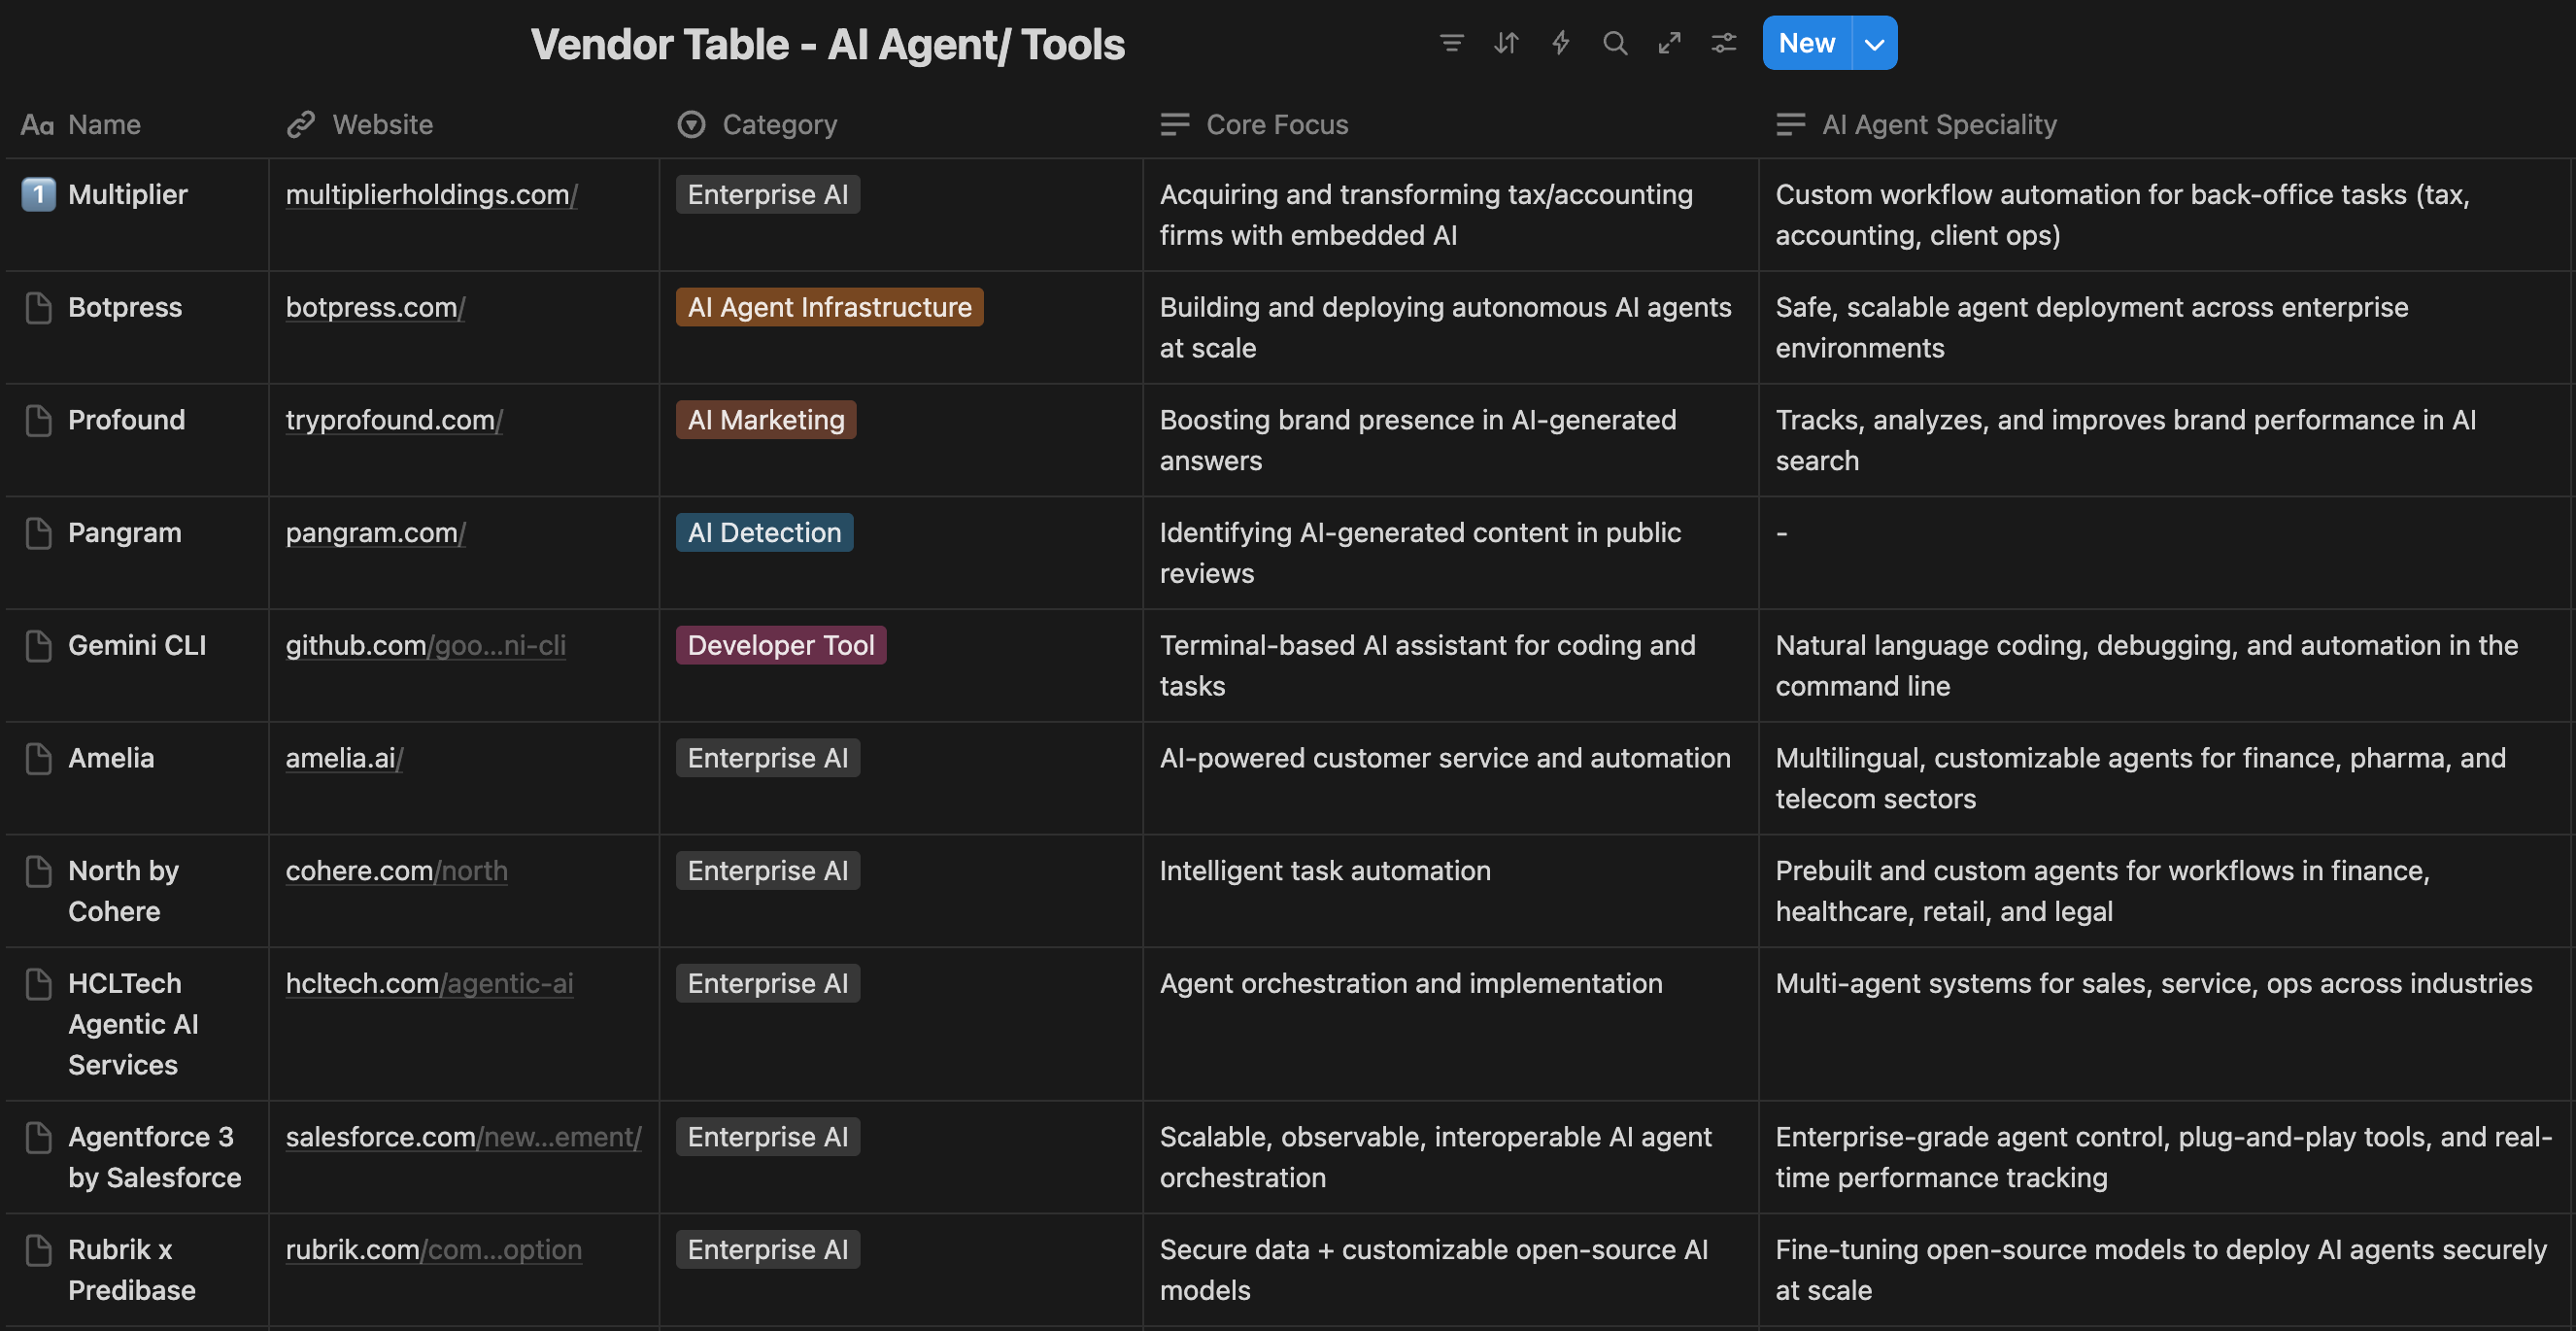Open the github.com Gemini CLI link
This screenshot has height=1331, width=2576.
pyautogui.click(x=425, y=645)
